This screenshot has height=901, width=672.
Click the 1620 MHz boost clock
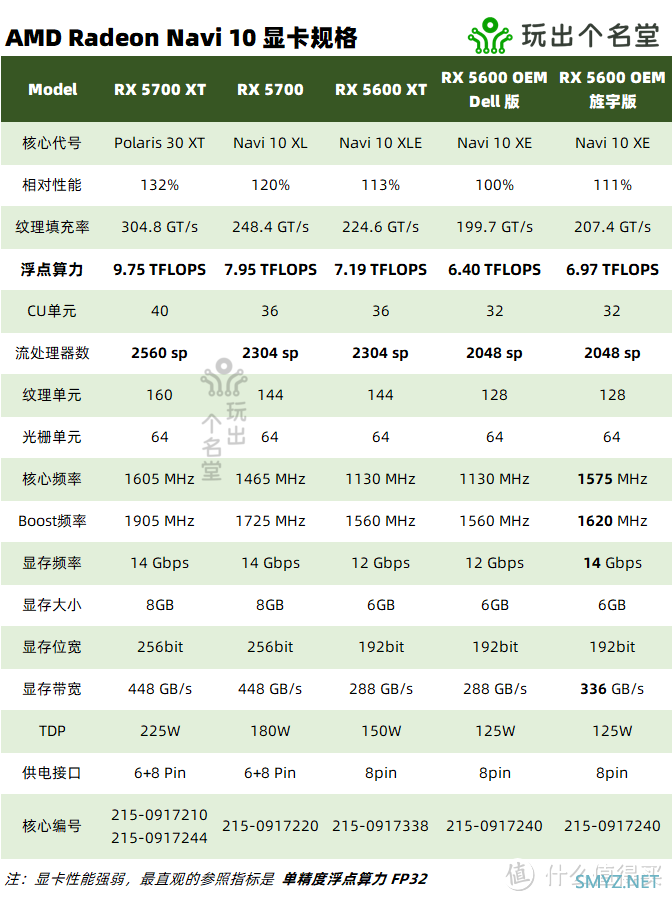[612, 521]
